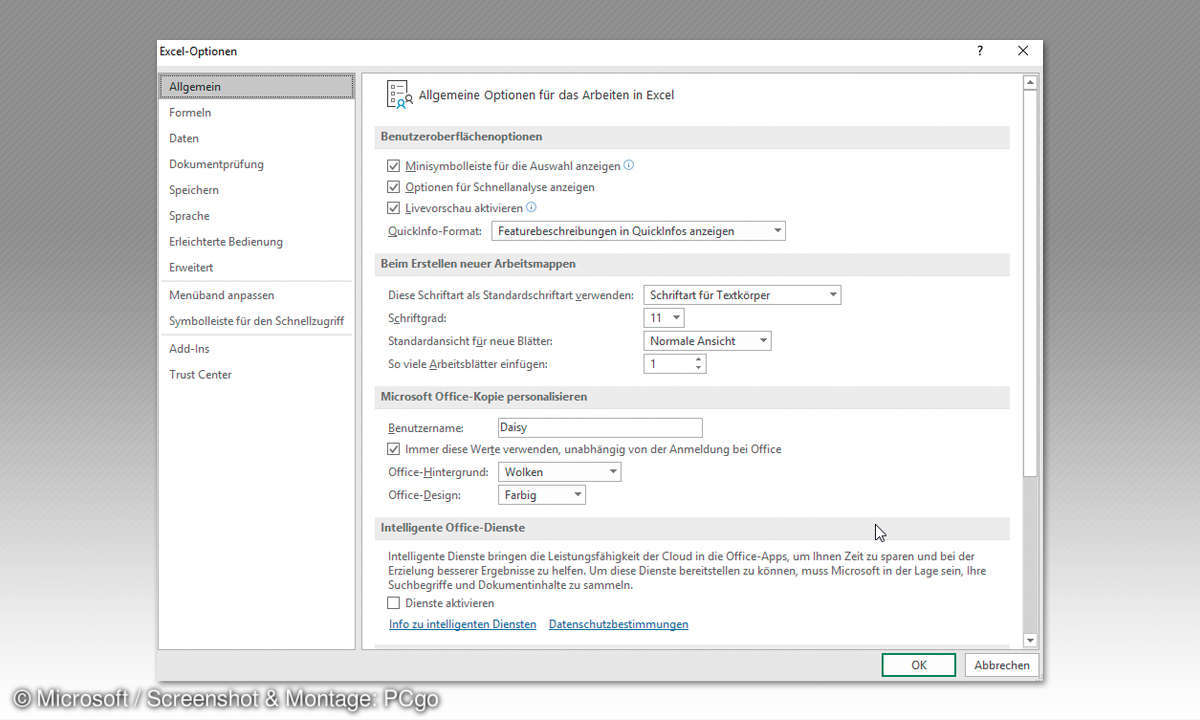Open the Schriftgrad size dropdown

click(x=664, y=318)
